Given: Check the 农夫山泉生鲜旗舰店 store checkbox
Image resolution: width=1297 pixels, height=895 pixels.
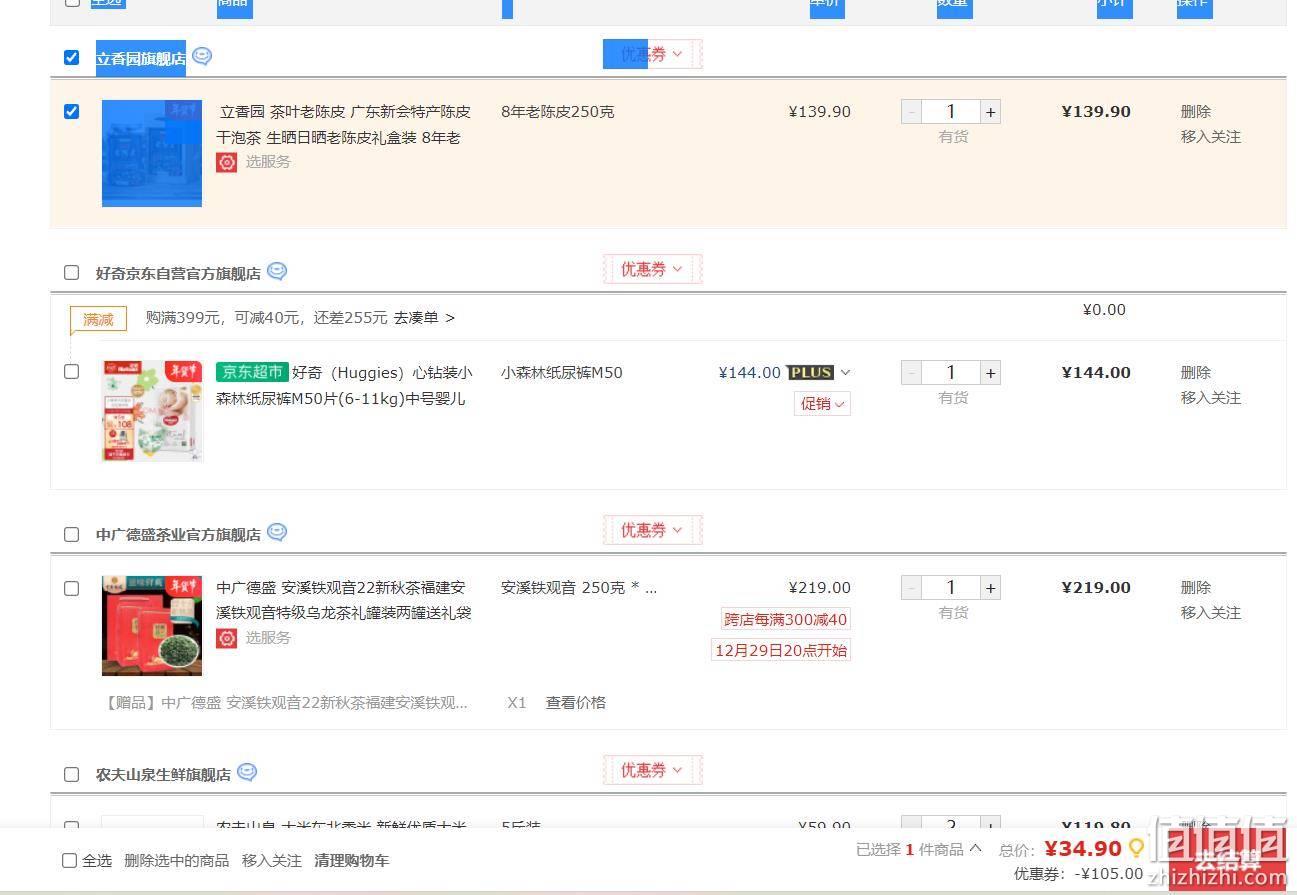Looking at the screenshot, I should point(71,774).
